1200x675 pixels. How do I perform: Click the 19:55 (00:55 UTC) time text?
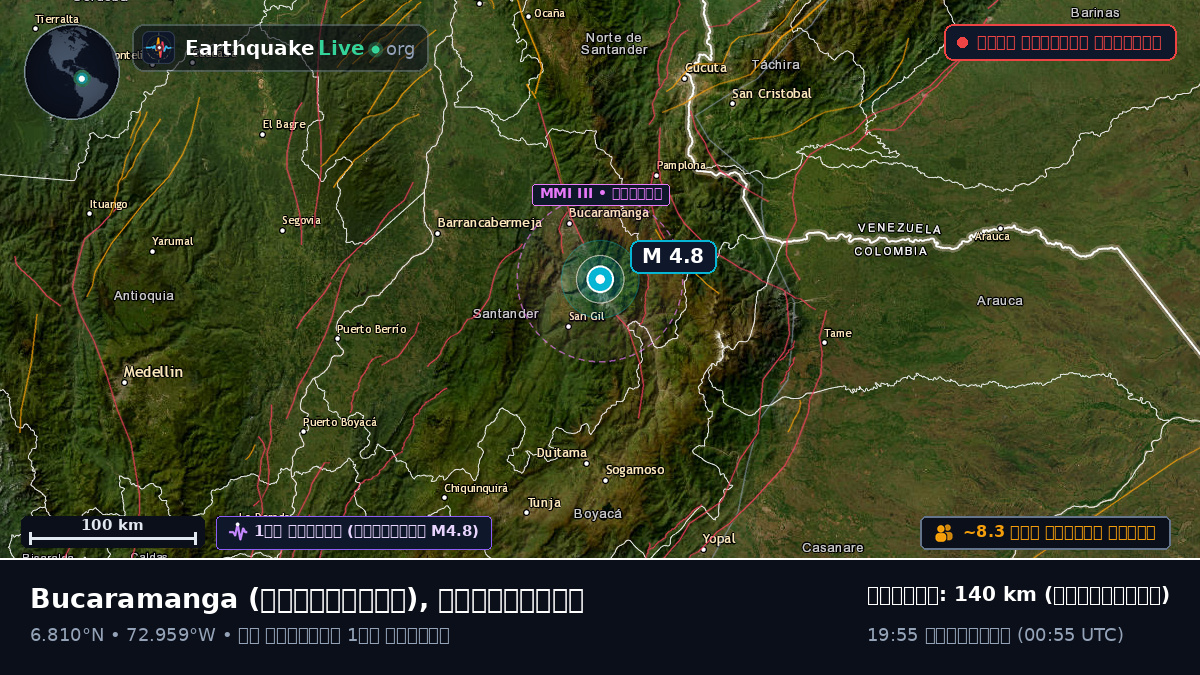point(995,635)
